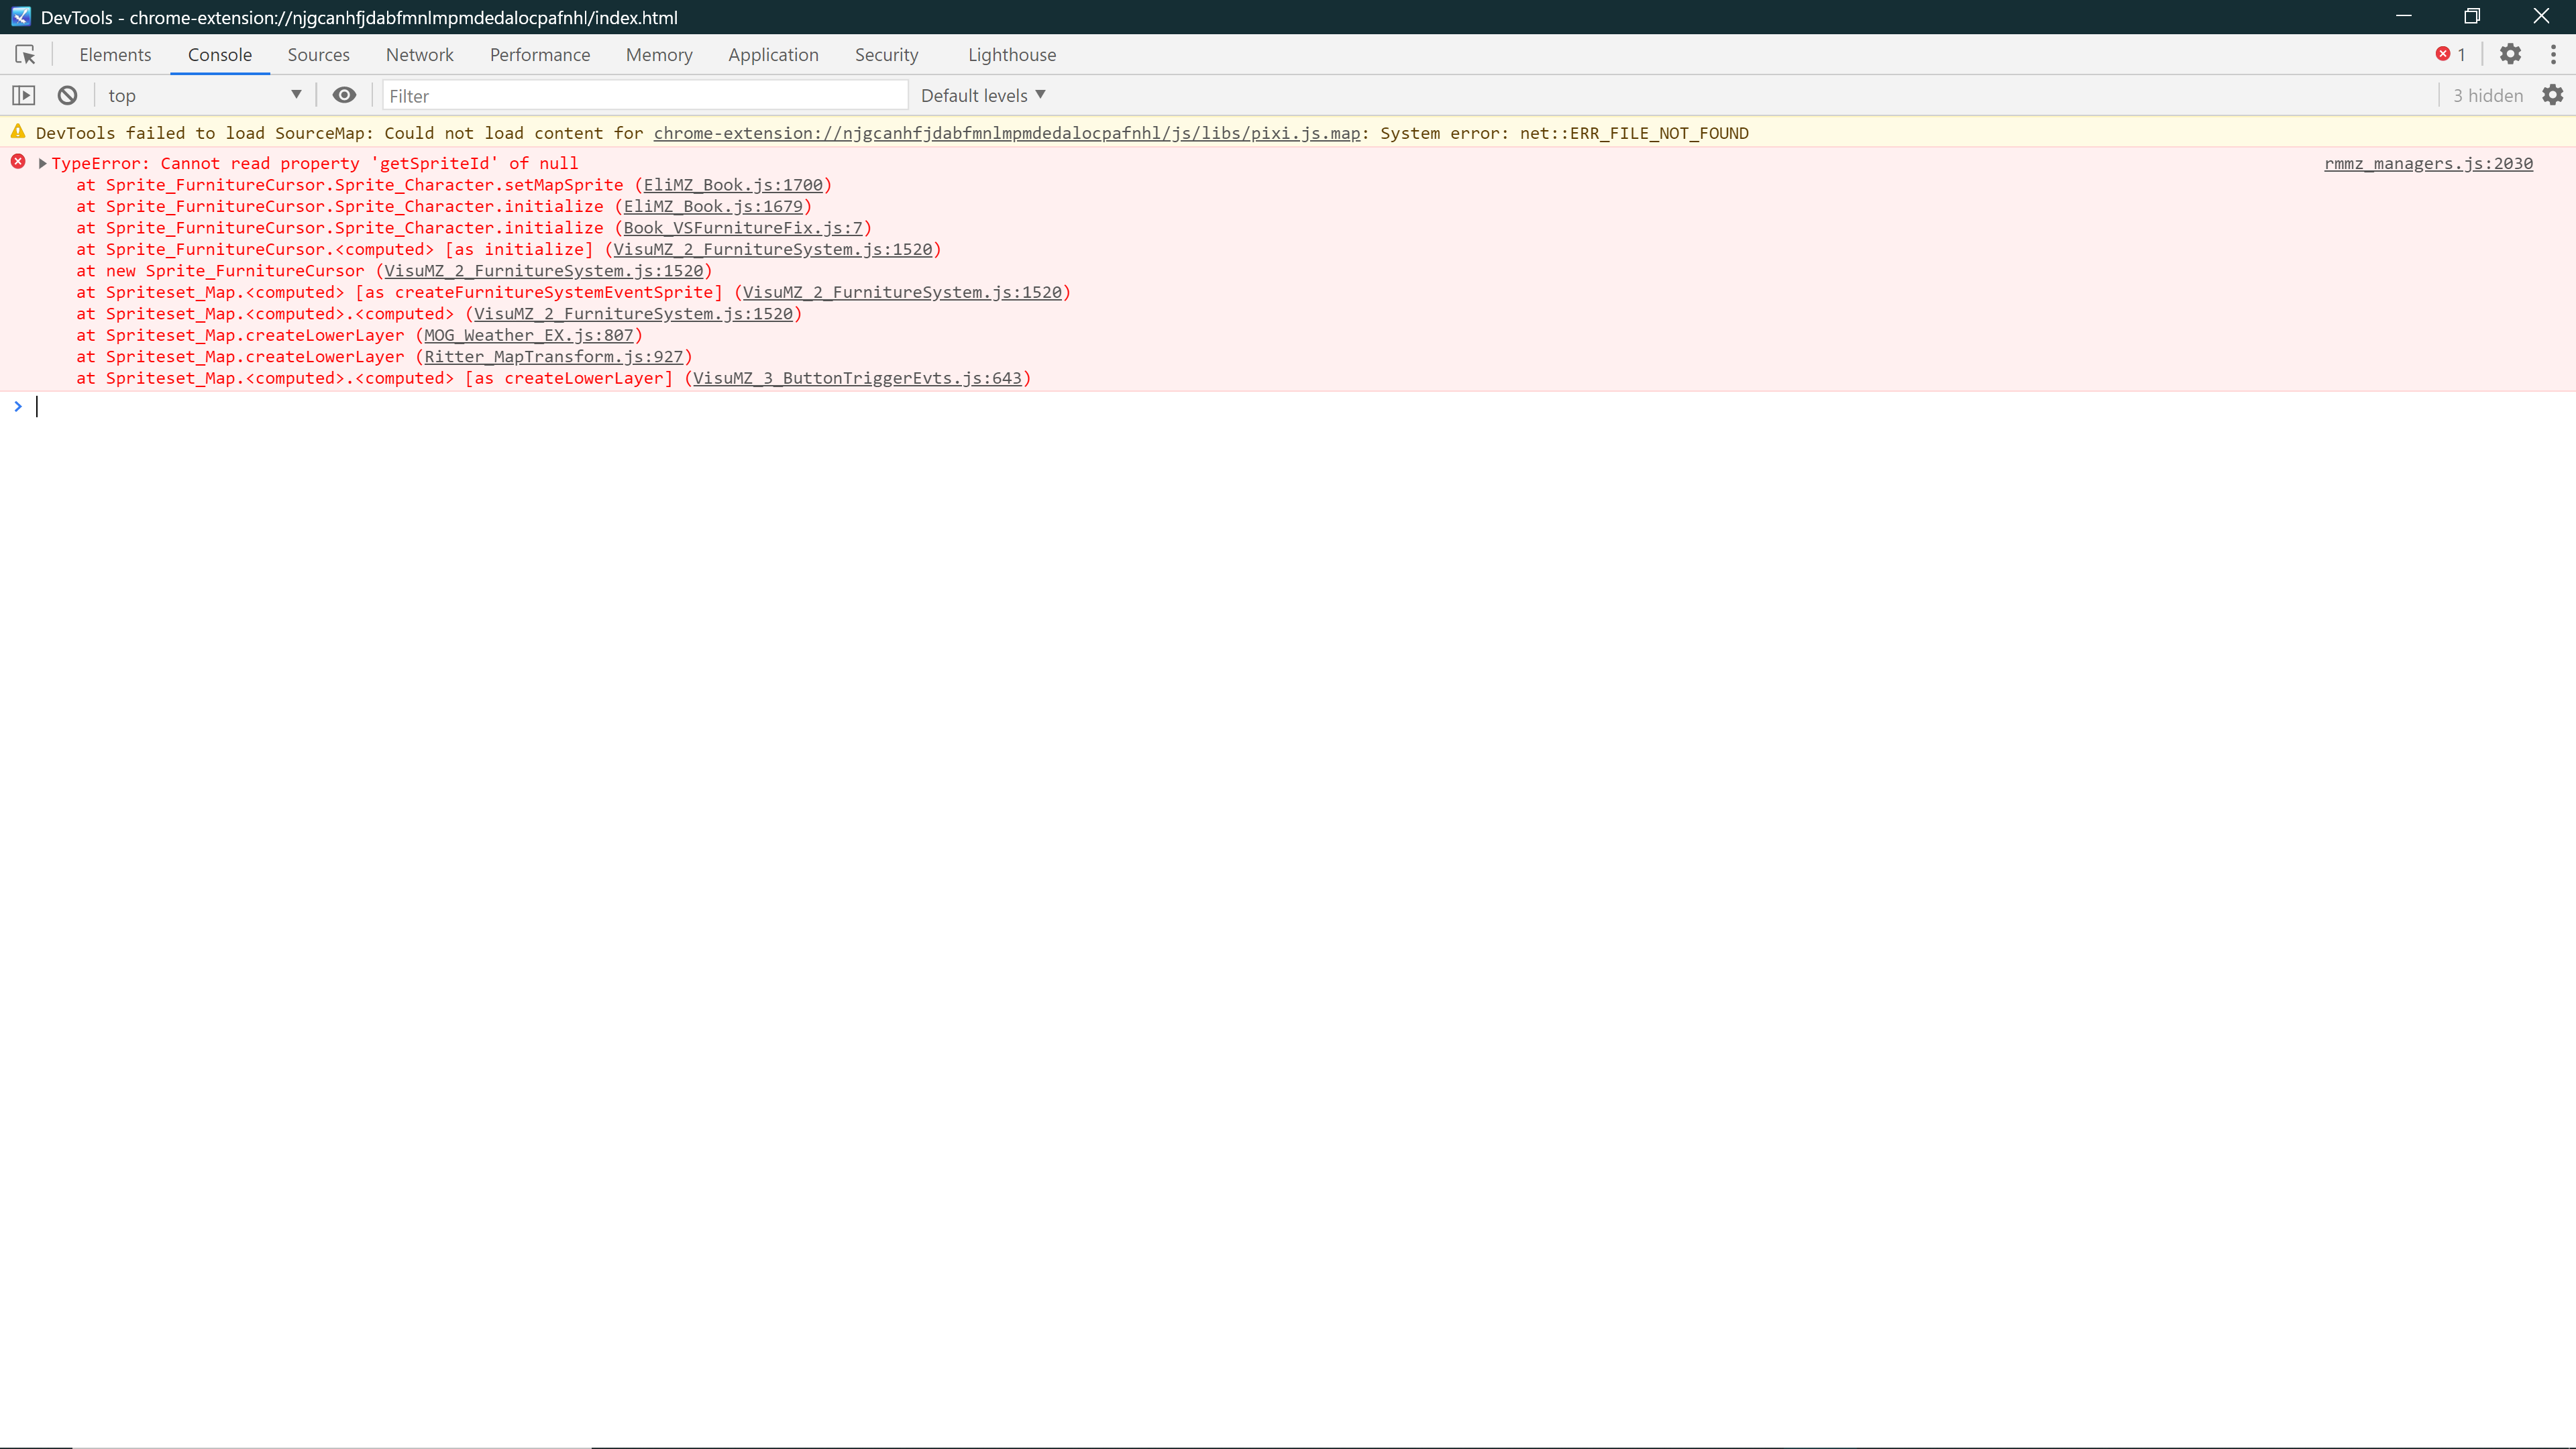Click the Filter input field
The width and height of the screenshot is (2576, 1449).
(x=645, y=95)
